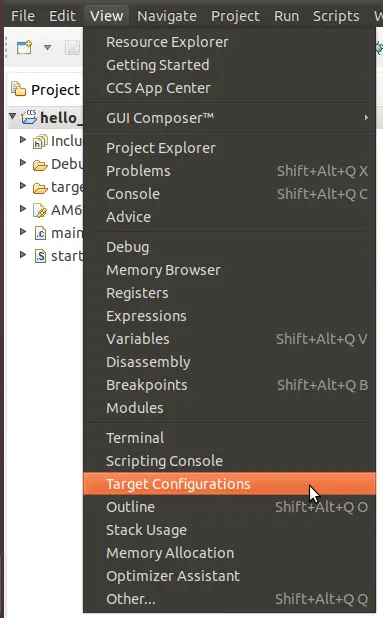Select the hello_ project name

[61, 117]
